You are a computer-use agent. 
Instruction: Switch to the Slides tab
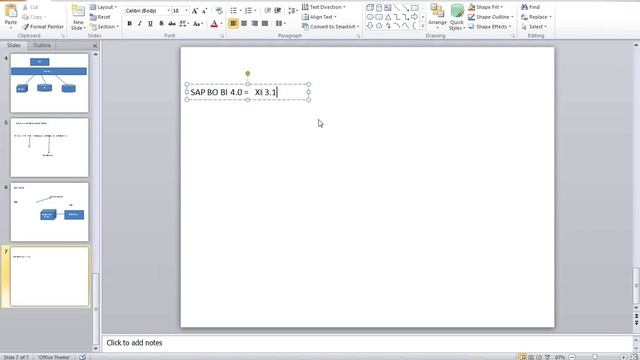pos(13,45)
